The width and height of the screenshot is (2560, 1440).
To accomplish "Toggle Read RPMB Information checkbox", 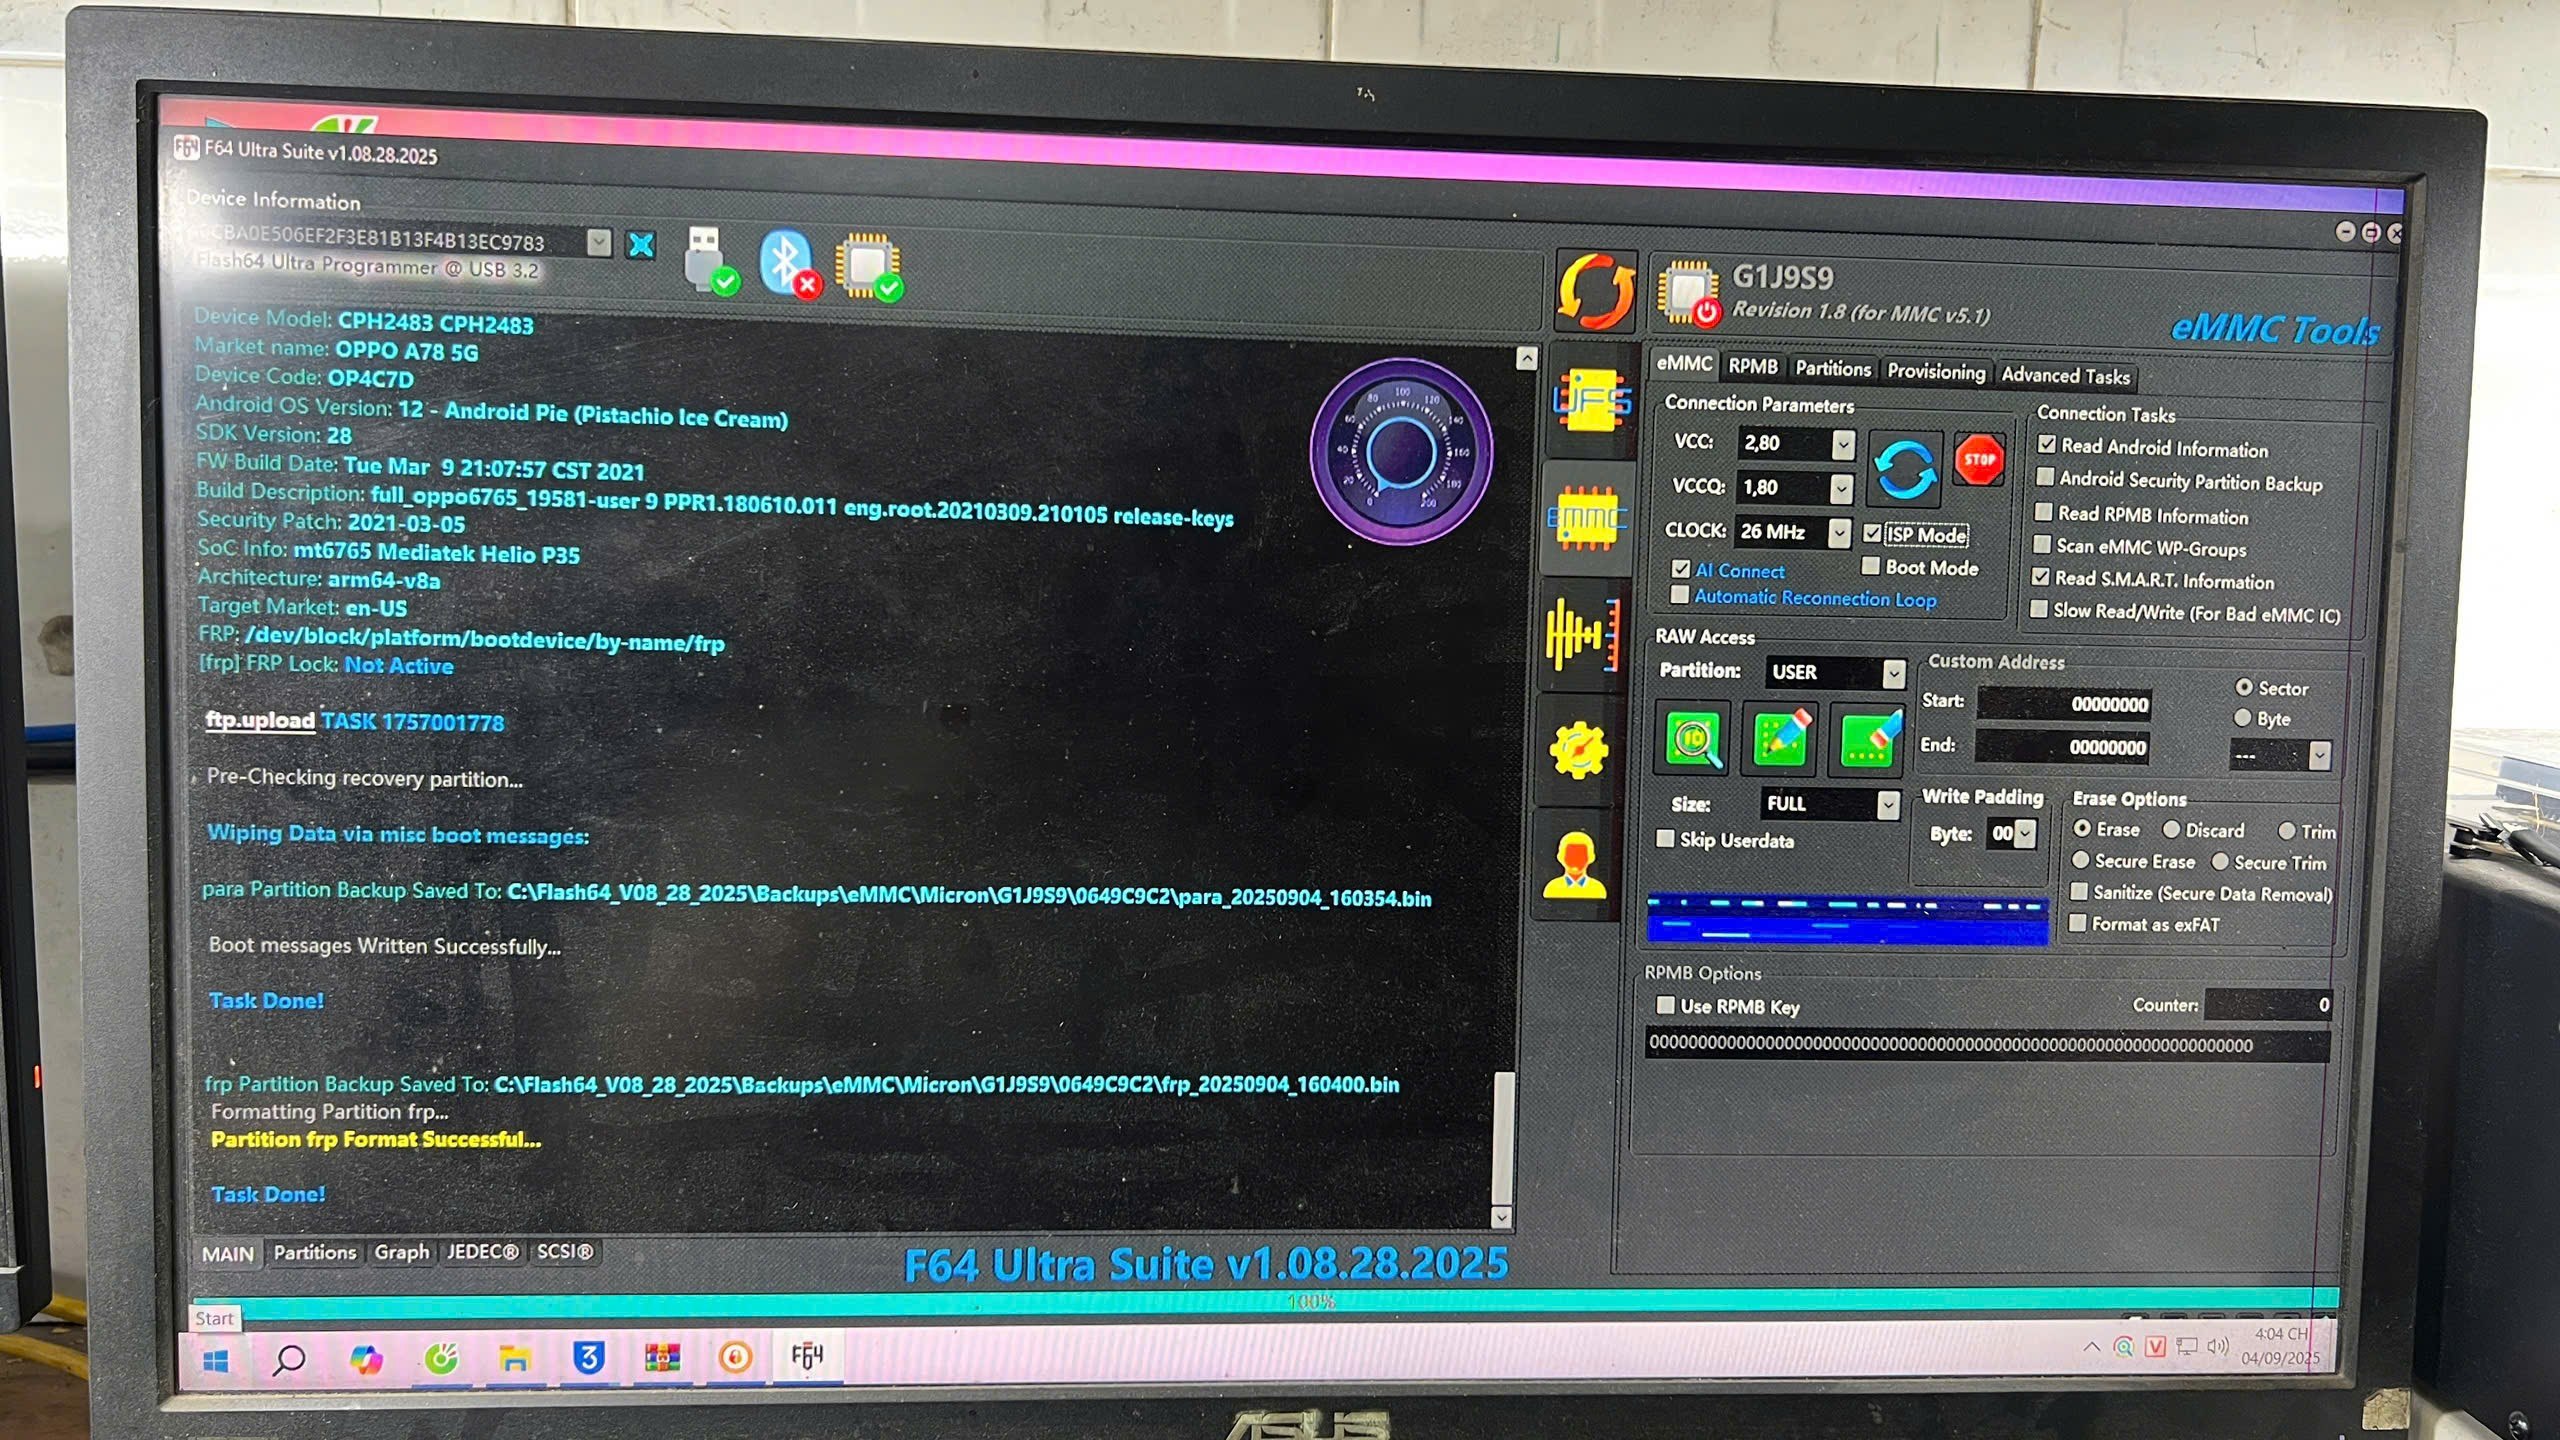I will point(2044,513).
